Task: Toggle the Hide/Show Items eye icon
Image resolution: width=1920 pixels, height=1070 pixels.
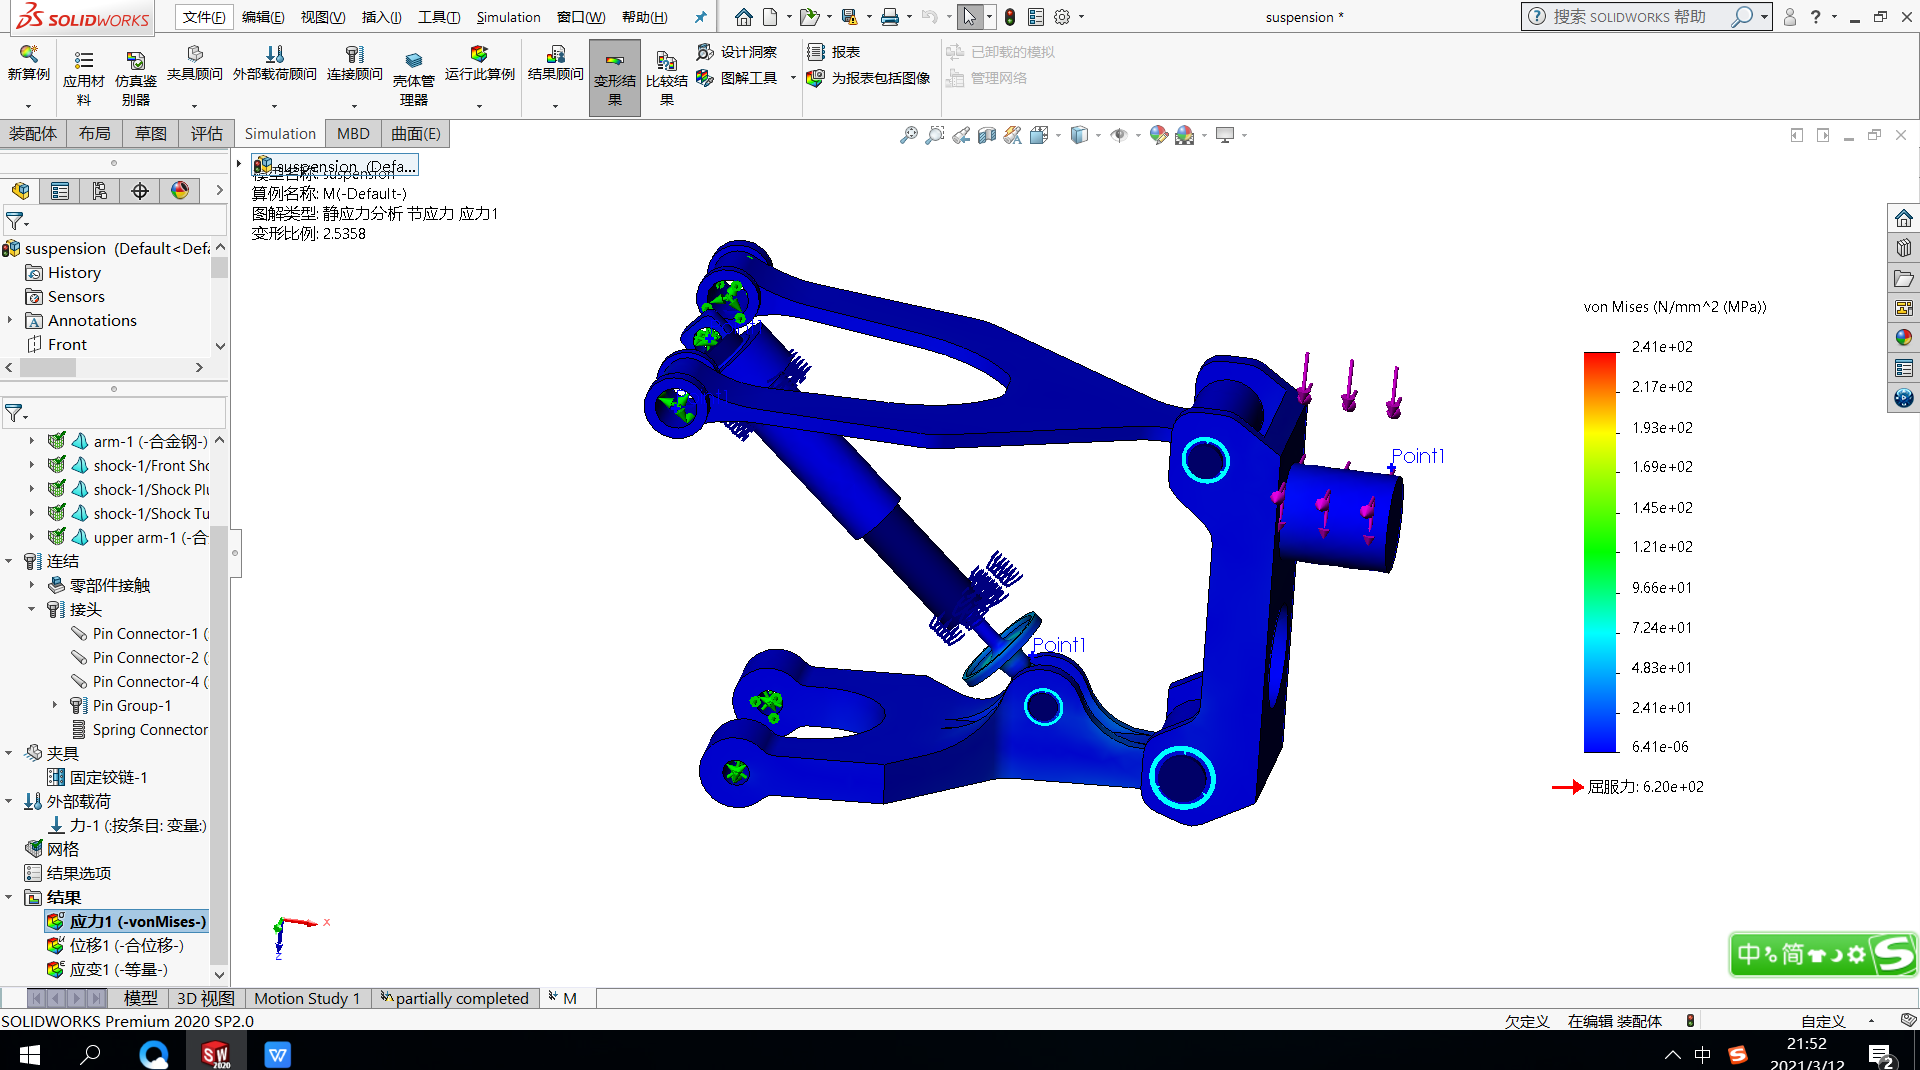Action: coord(1119,135)
